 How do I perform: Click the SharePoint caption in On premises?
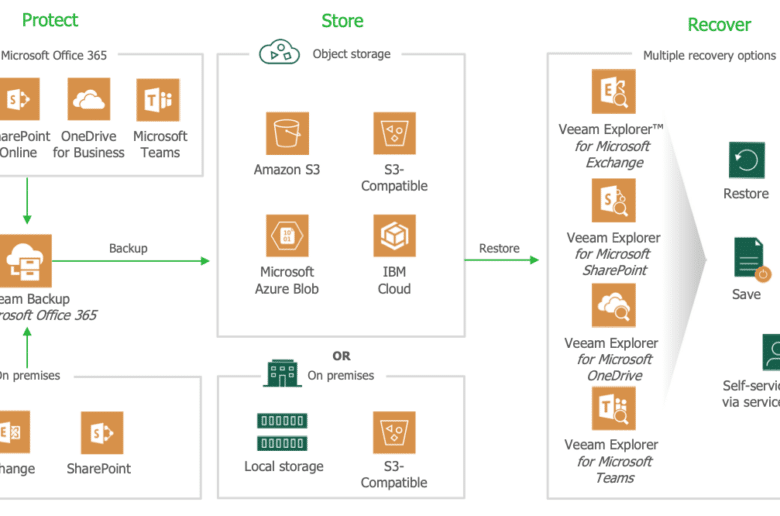point(98,469)
